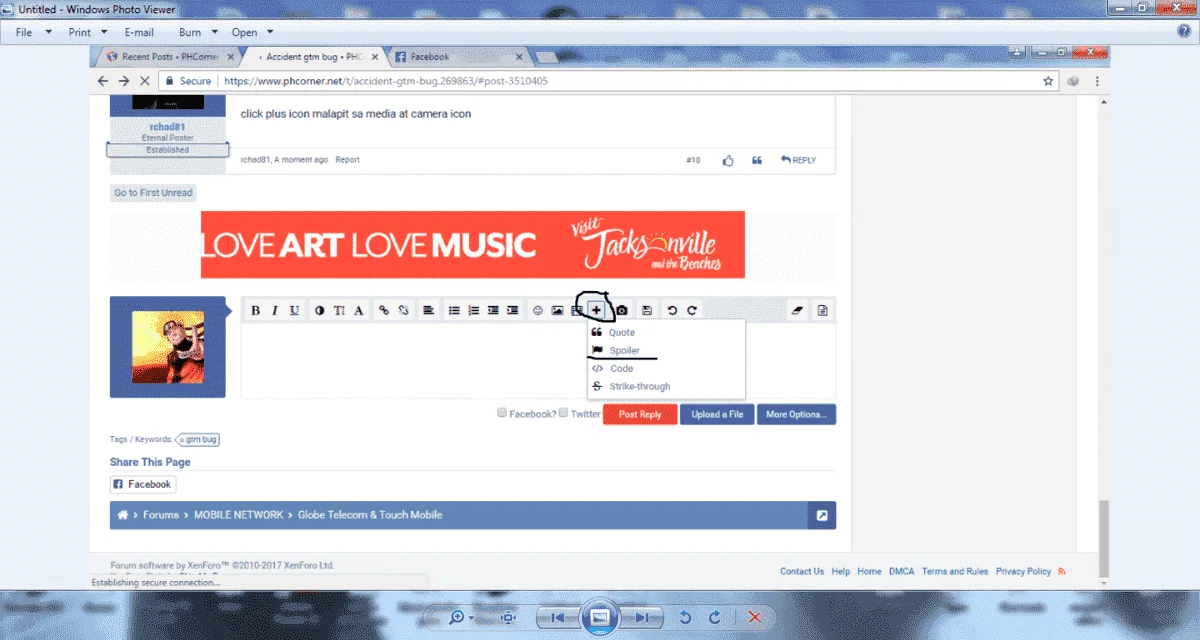
Task: Switch to the Recent Posts browser tab
Action: (x=169, y=57)
